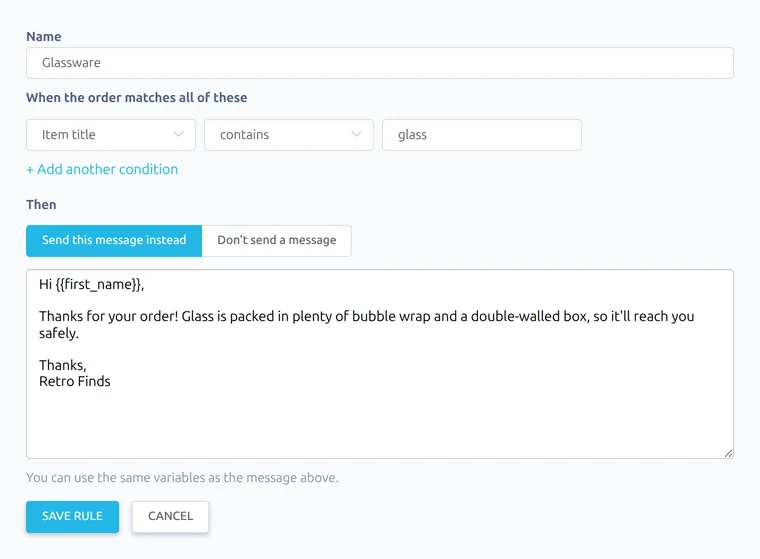The height and width of the screenshot is (559, 760).
Task: Save the rule with SAVE RULE button
Action: click(72, 516)
